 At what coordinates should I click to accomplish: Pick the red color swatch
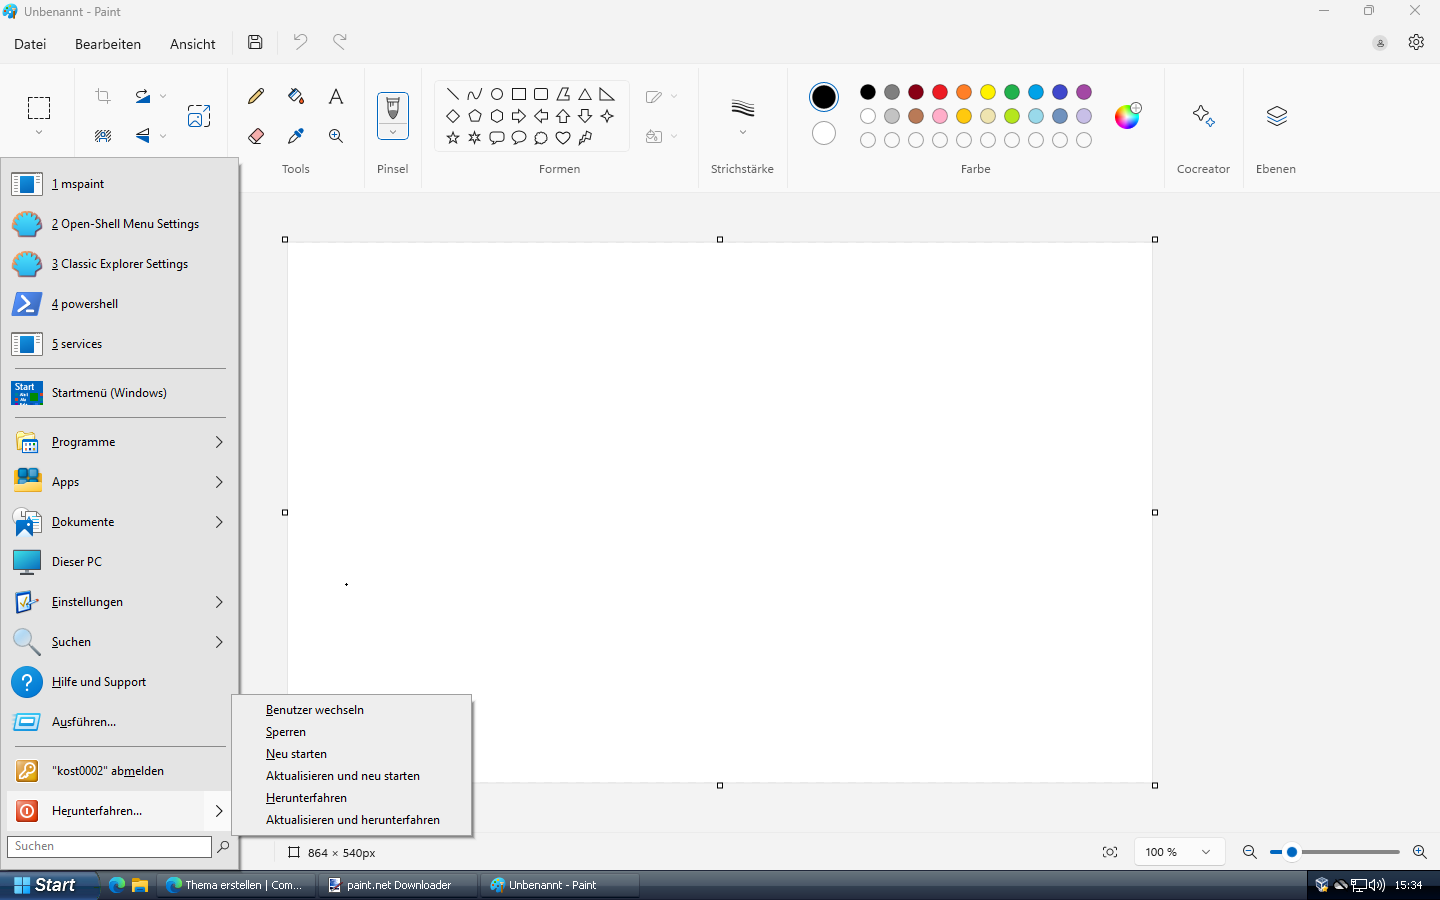coord(940,91)
